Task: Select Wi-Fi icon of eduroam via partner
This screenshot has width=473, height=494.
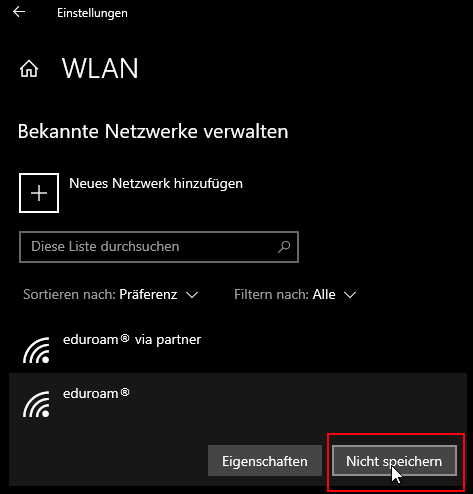Action: [x=36, y=350]
